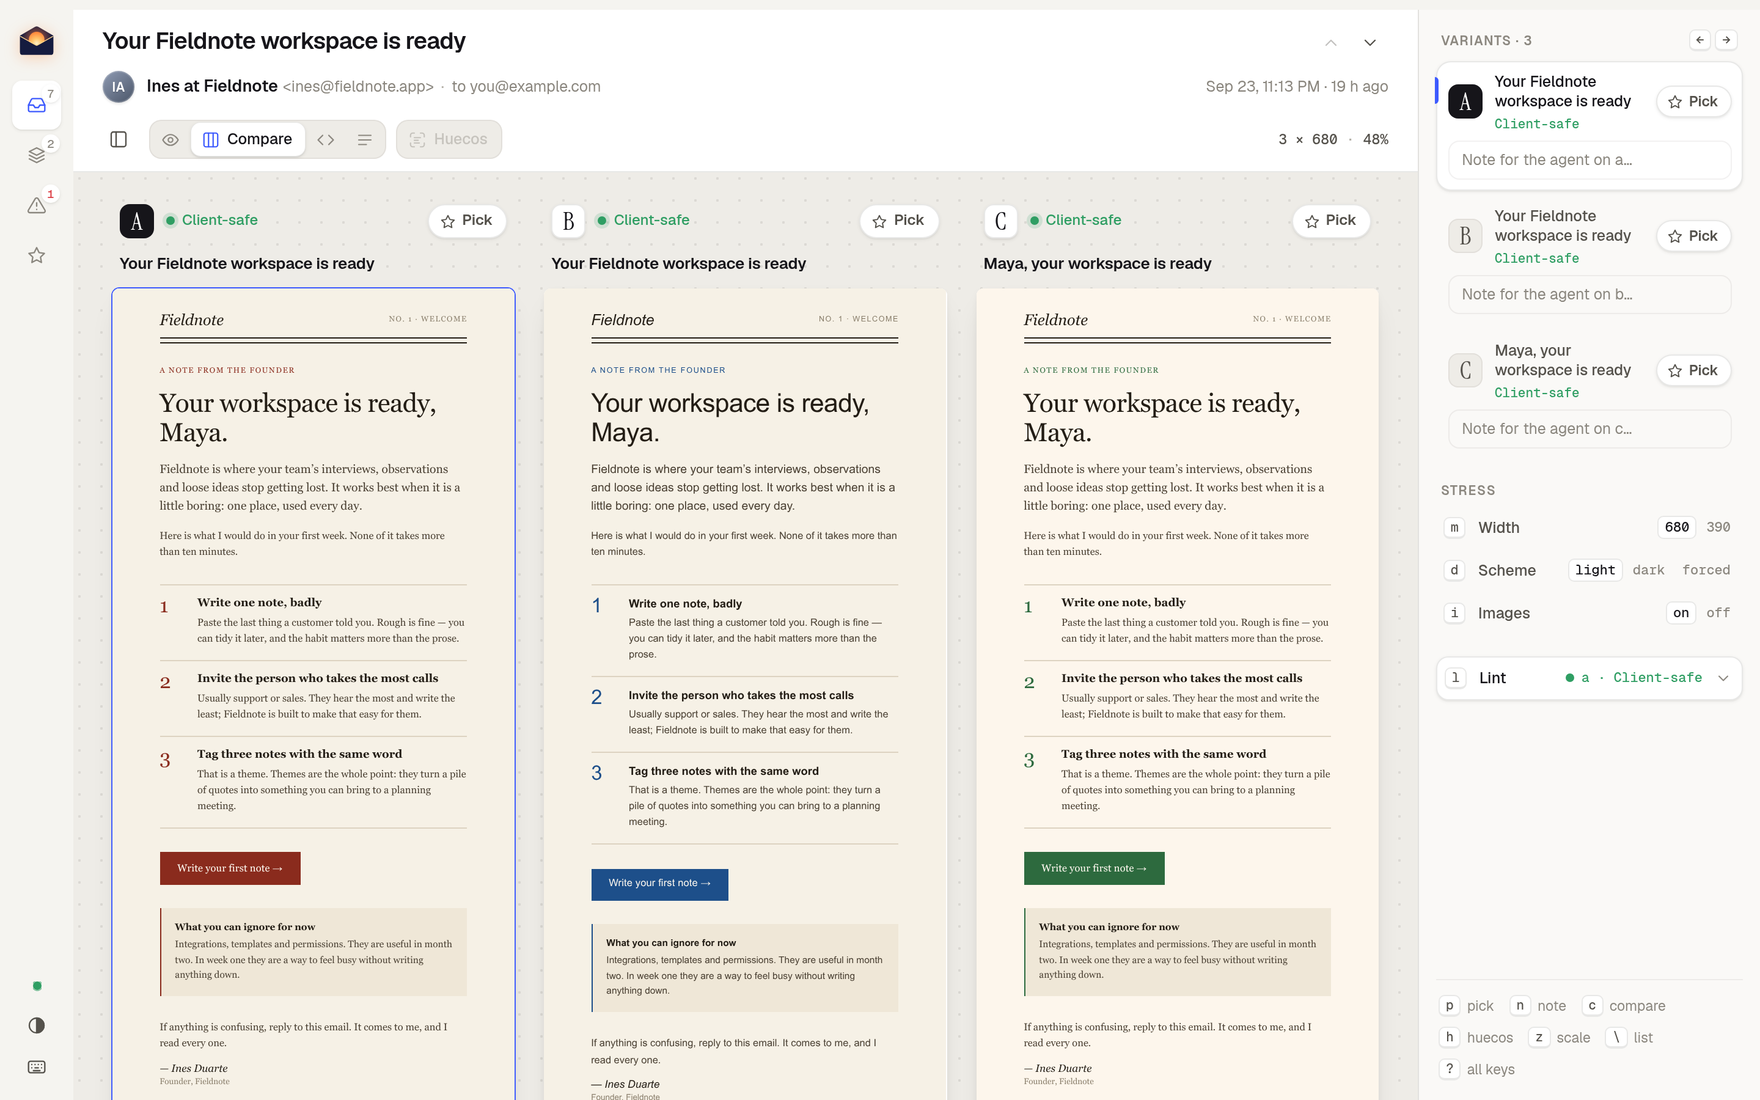Click the scale shortcut hint

click(x=1560, y=1038)
